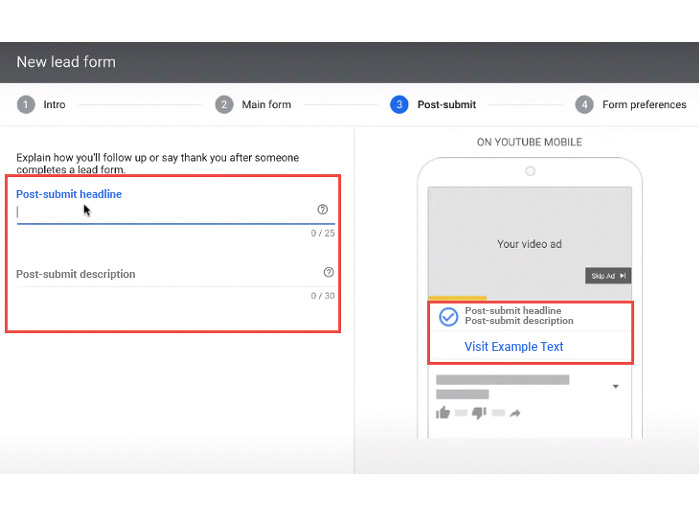The image size is (699, 516).
Task: Click the step 4 Form preferences circle
Action: (584, 104)
